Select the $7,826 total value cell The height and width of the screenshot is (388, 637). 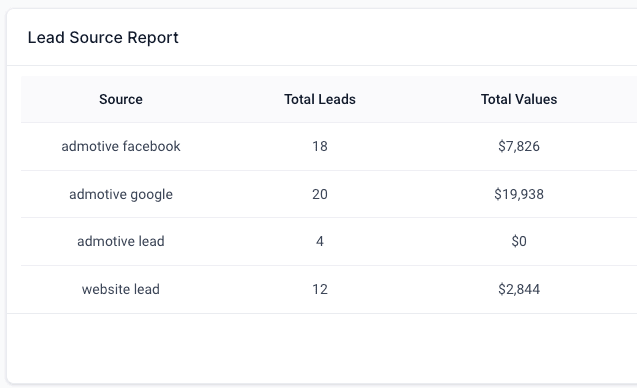click(x=519, y=146)
